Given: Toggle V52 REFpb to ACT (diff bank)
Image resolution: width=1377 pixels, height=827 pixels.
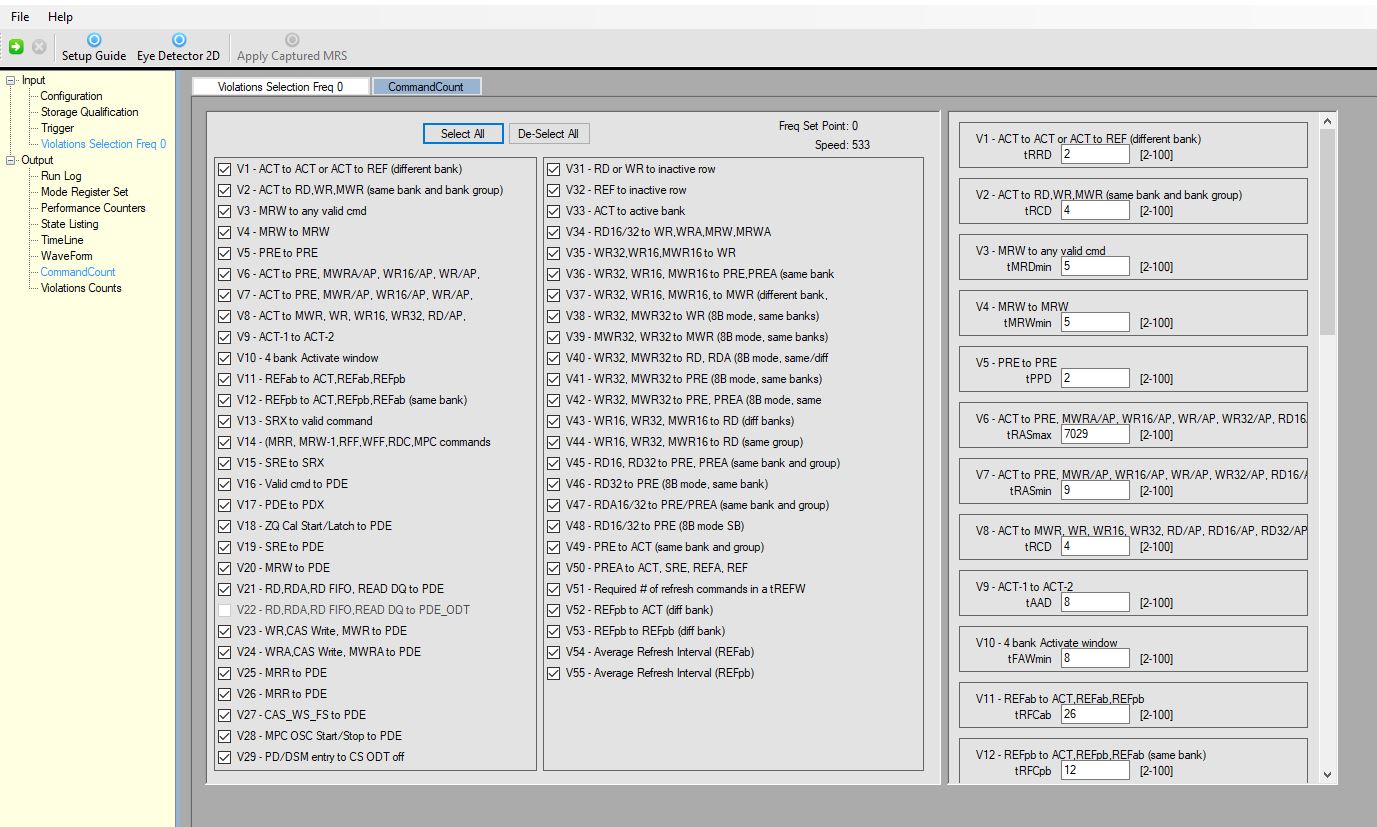Looking at the screenshot, I should 553,610.
